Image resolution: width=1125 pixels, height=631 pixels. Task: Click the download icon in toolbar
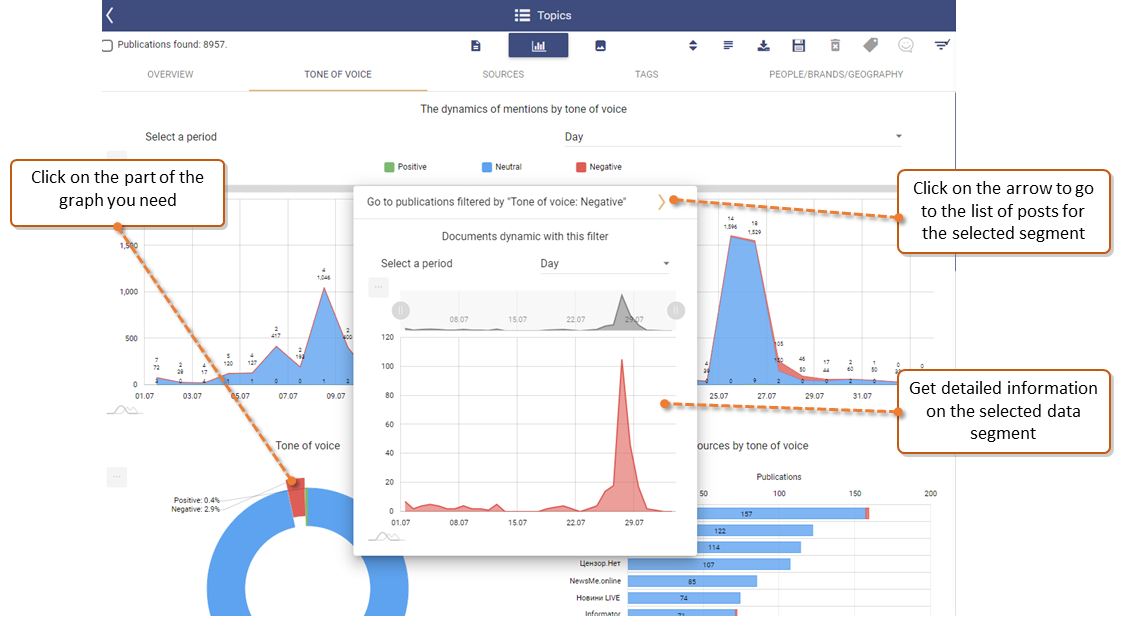pos(764,45)
